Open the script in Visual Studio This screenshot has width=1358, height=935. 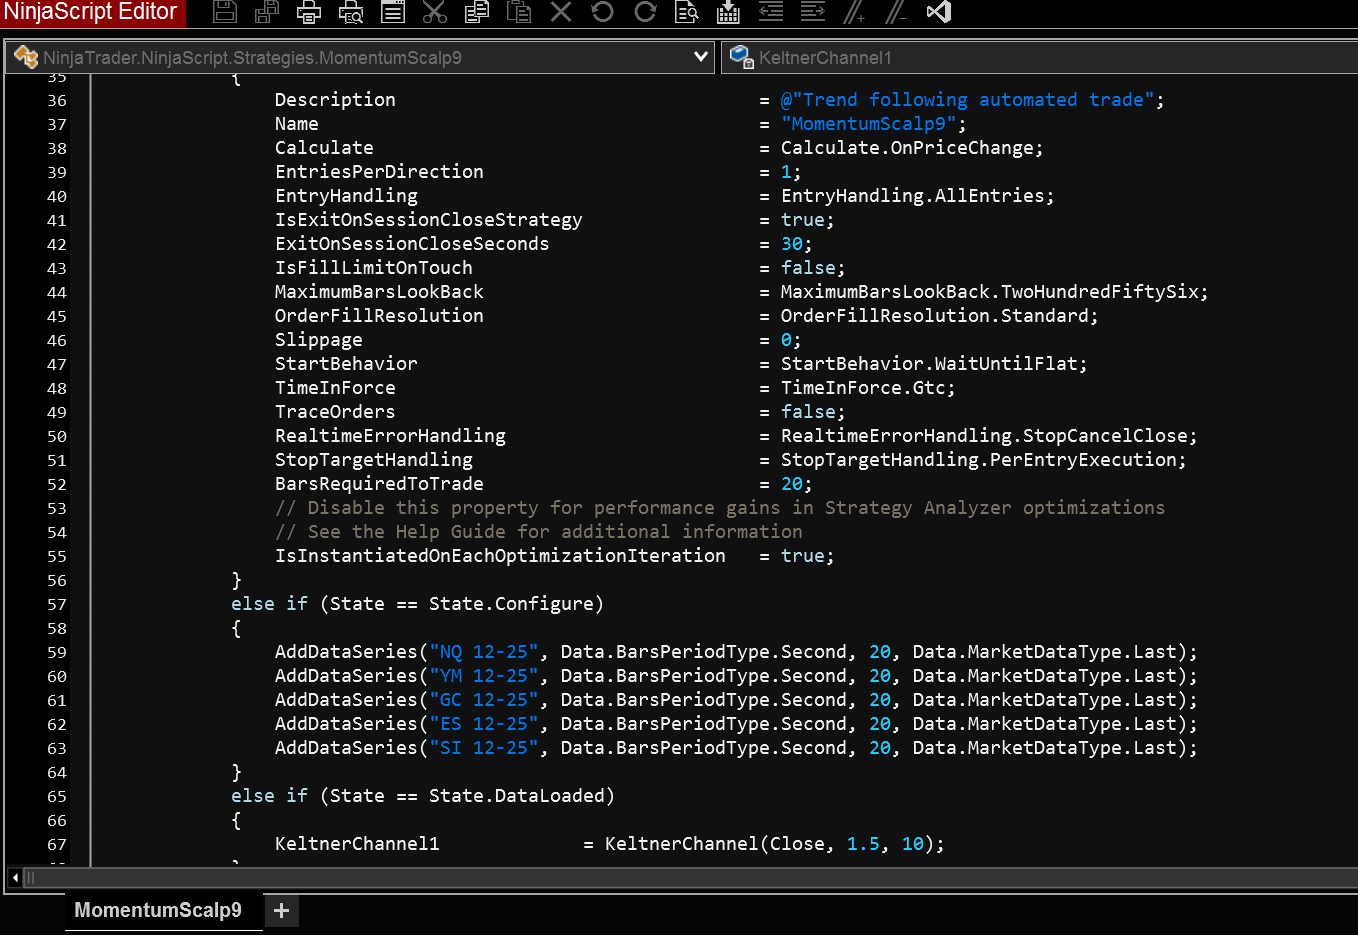[938, 12]
